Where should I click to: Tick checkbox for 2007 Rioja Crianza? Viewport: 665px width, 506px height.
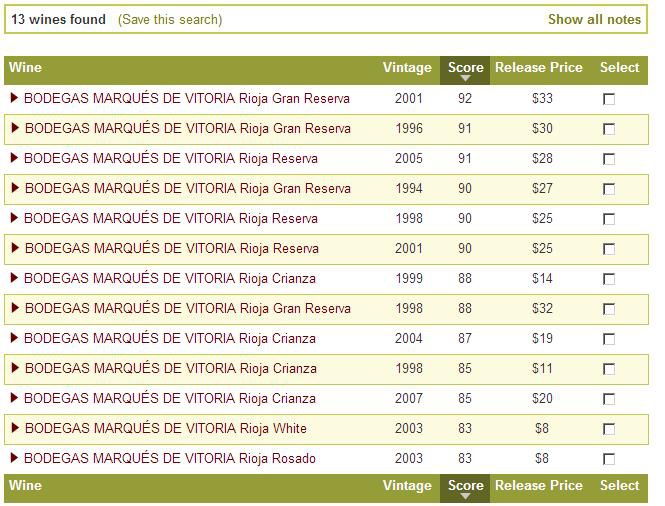[609, 399]
